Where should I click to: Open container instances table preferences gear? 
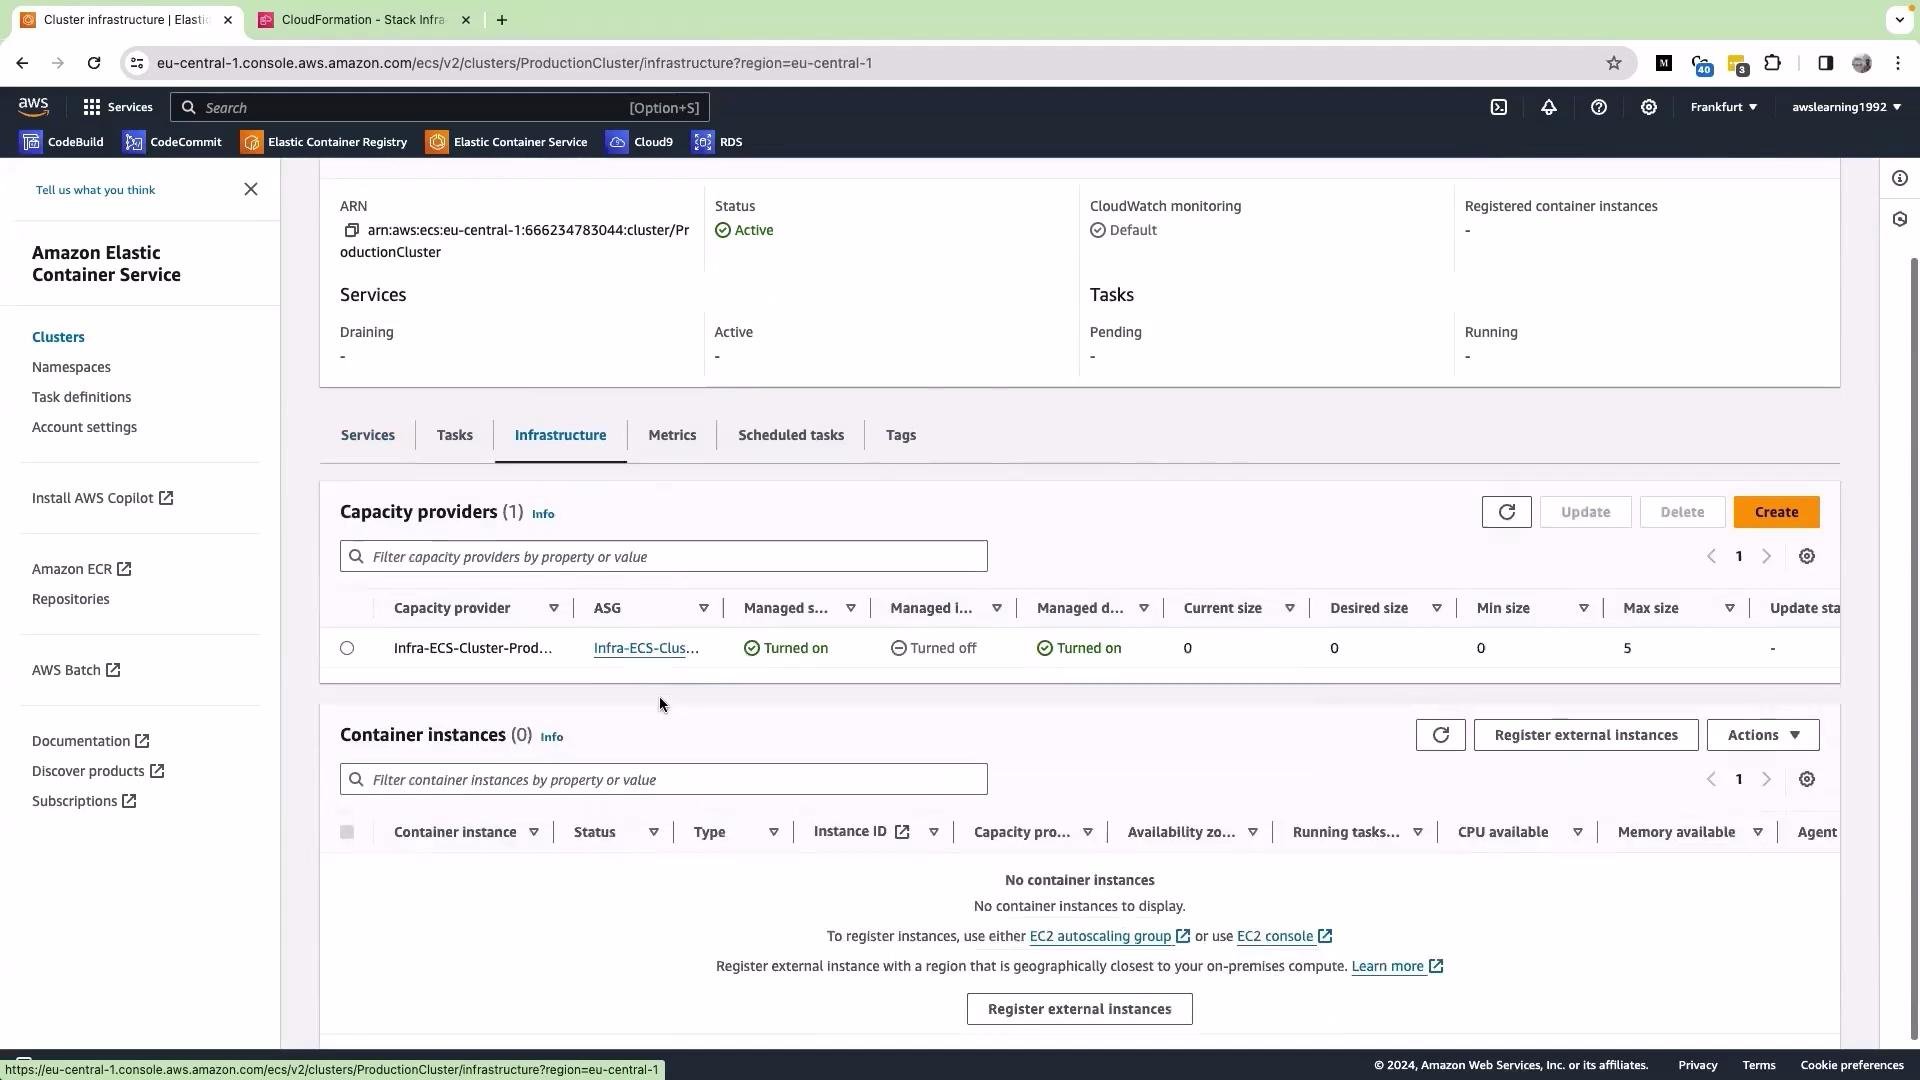point(1806,779)
